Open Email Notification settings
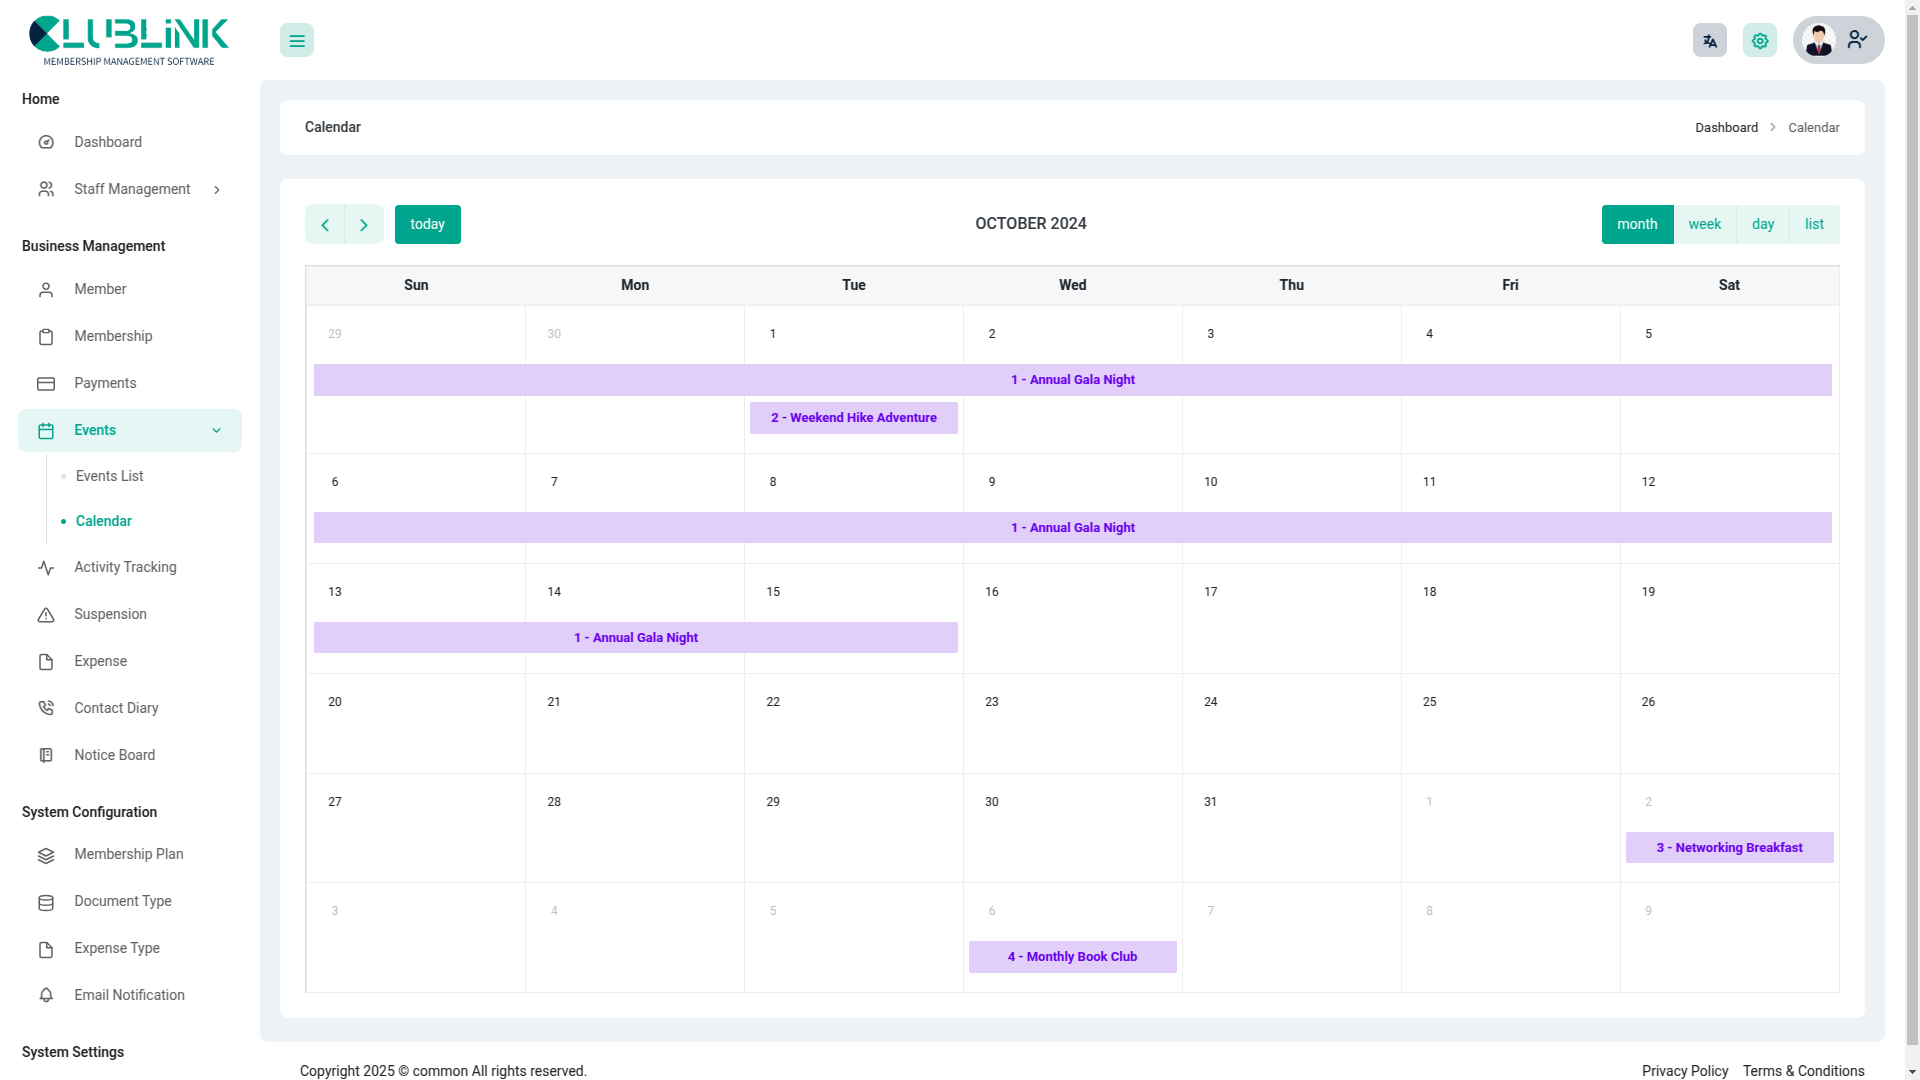 (x=129, y=995)
